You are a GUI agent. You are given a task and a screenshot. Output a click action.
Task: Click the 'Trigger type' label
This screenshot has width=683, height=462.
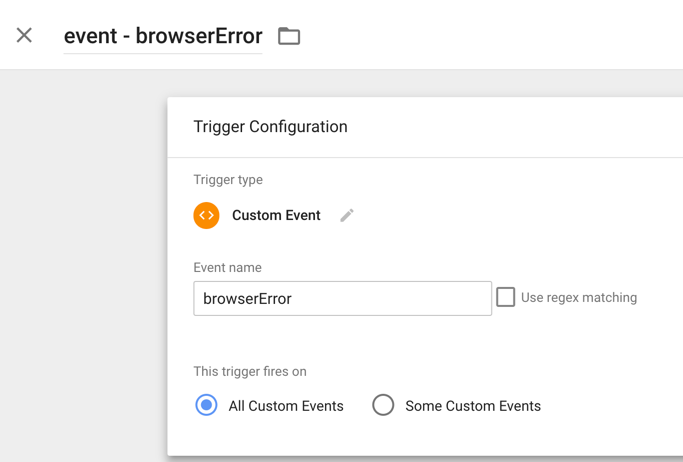pyautogui.click(x=228, y=179)
